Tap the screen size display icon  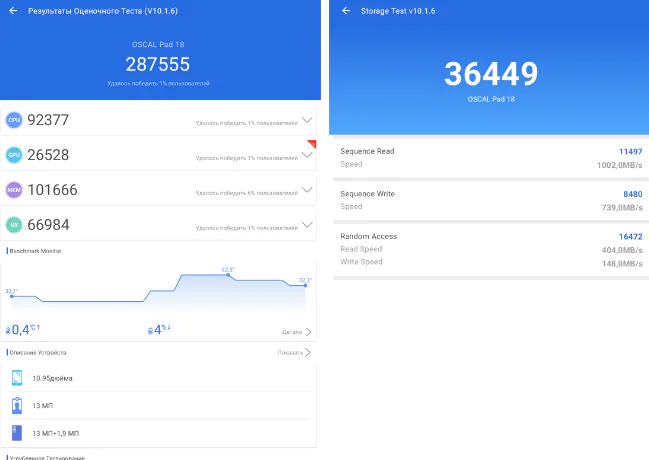[x=17, y=378]
